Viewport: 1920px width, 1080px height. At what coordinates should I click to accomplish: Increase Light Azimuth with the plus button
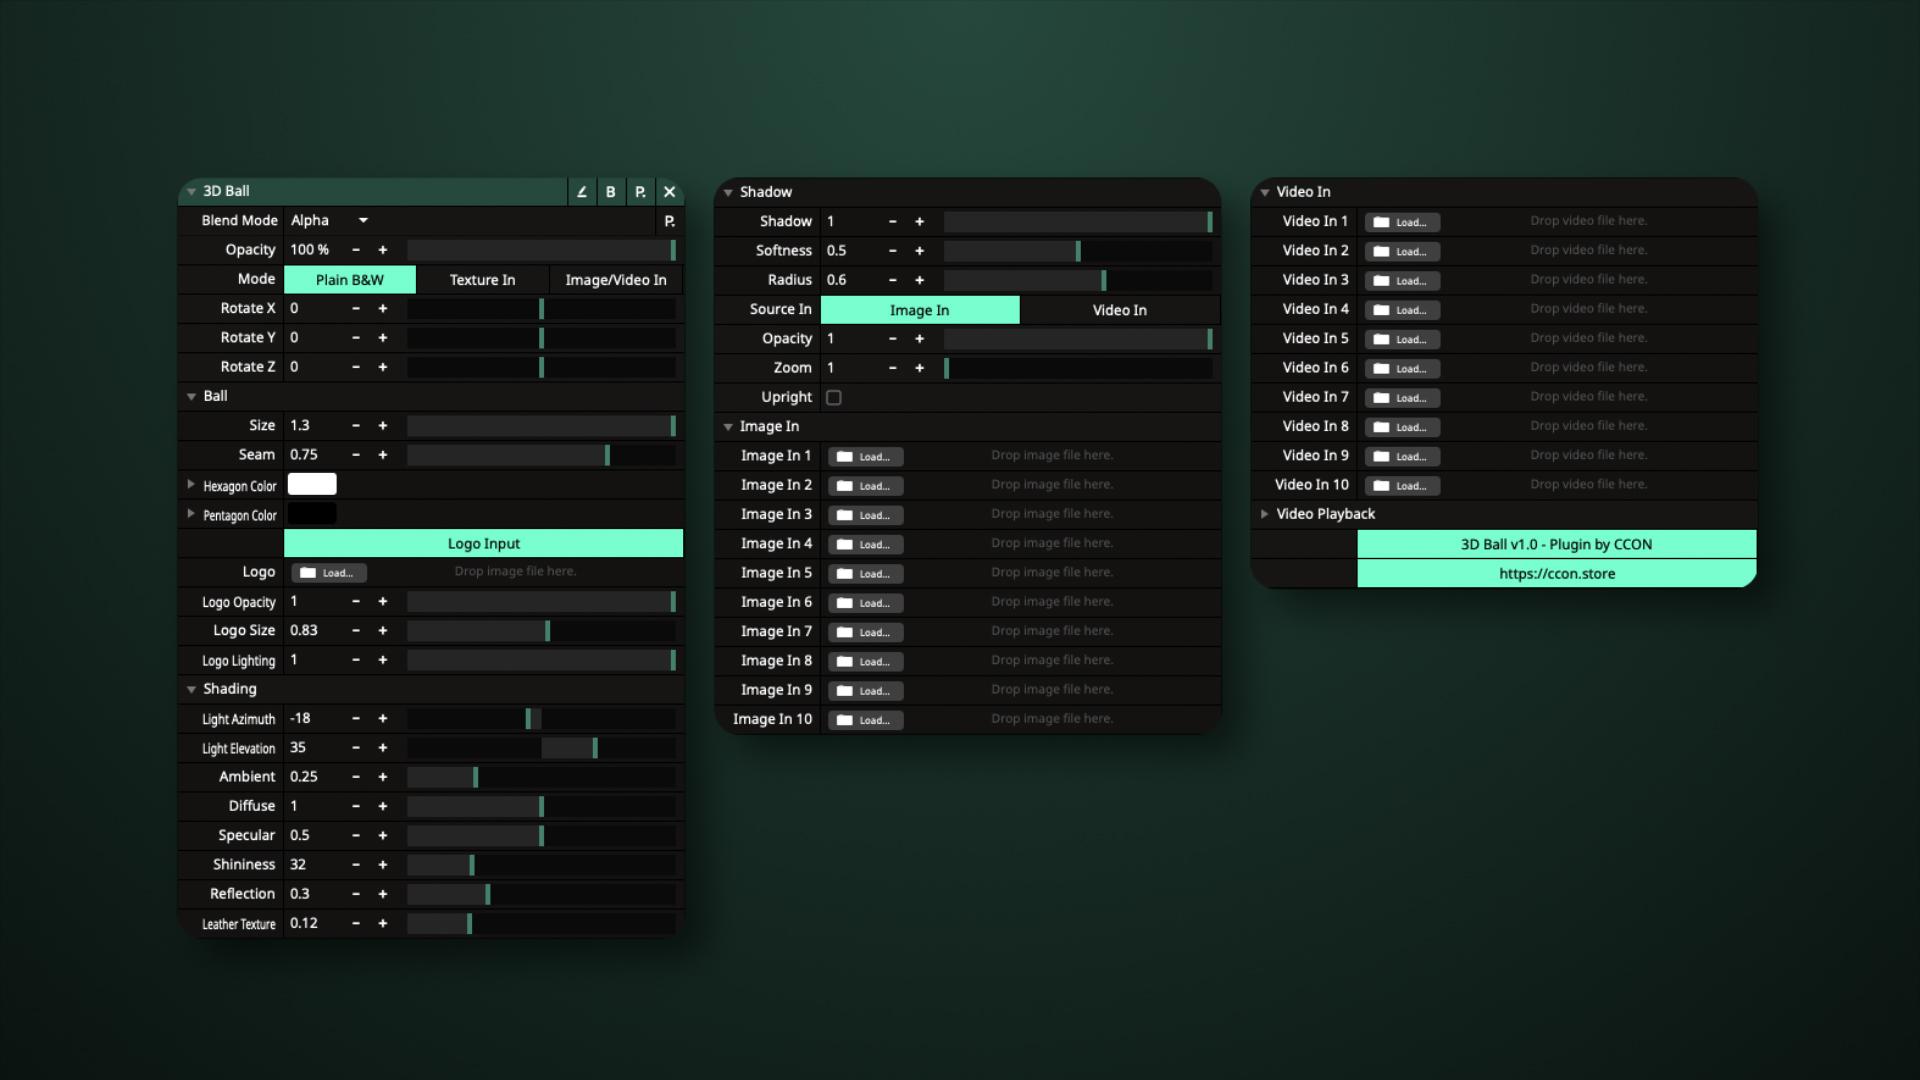click(x=383, y=719)
